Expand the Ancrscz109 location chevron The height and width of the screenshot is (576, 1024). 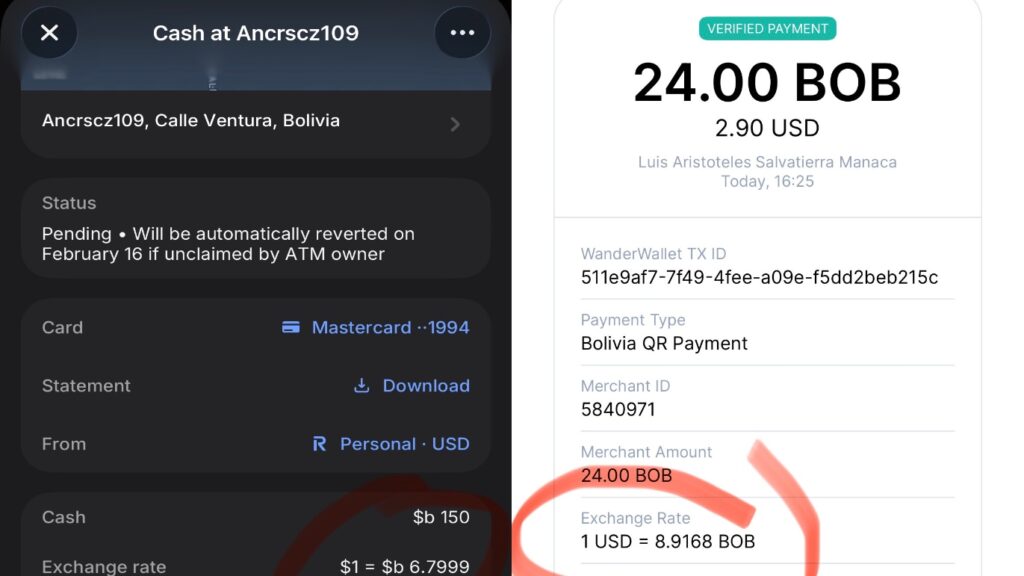click(455, 124)
